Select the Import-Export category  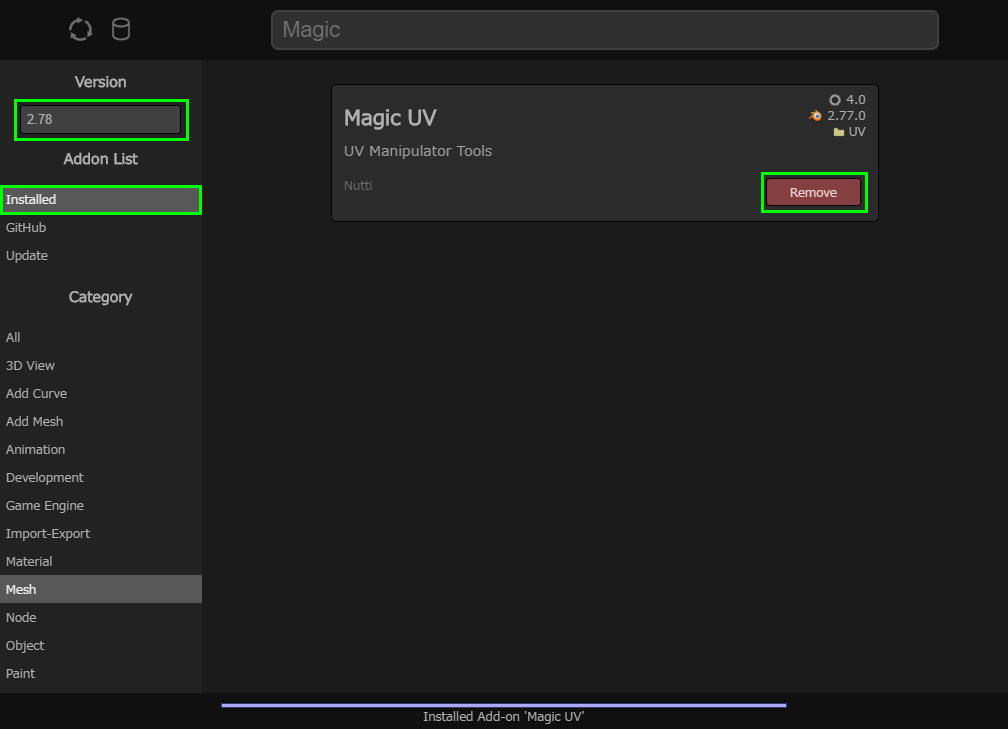tap(101, 534)
